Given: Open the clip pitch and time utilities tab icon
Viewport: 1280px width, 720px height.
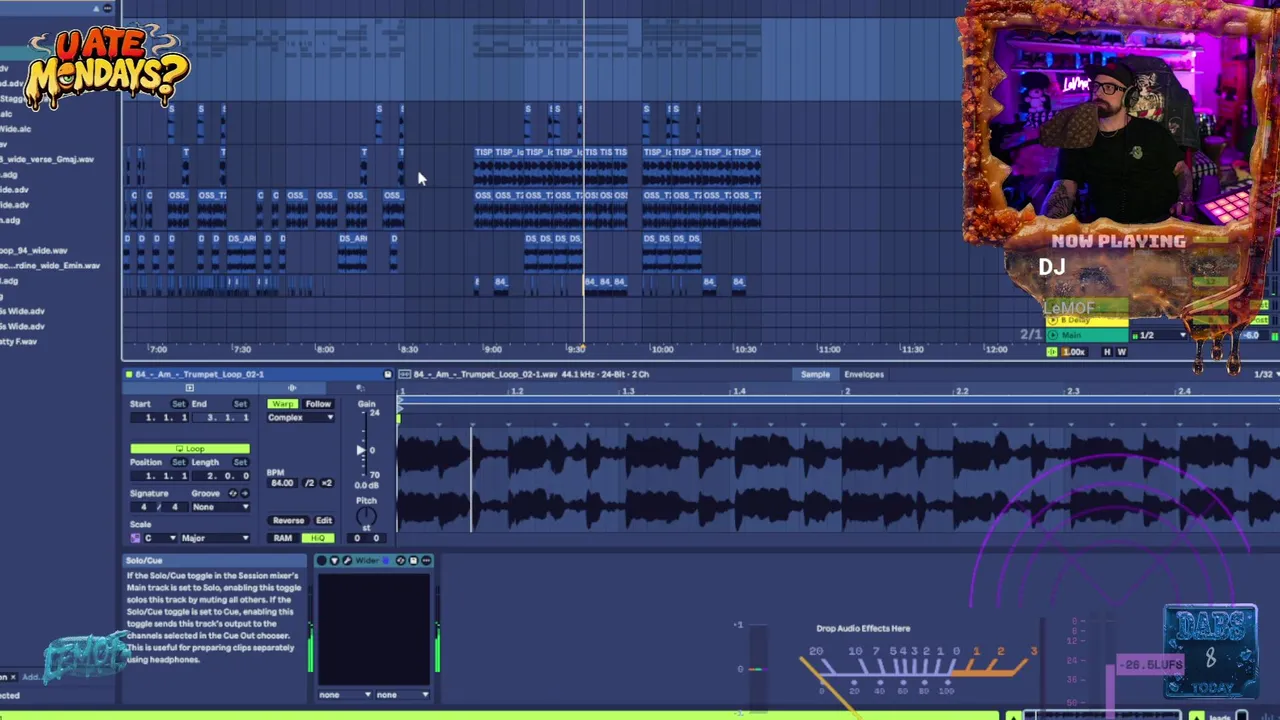Looking at the screenshot, I should click(x=360, y=388).
